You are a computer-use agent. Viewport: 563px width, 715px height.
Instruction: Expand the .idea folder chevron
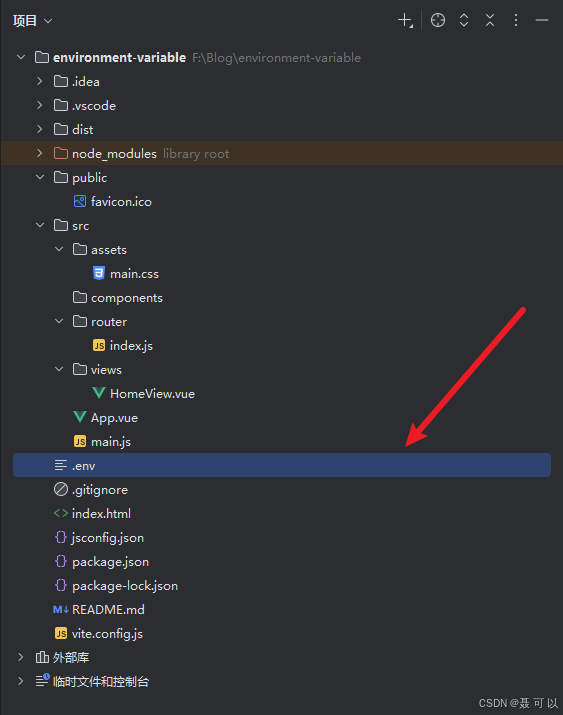point(40,81)
